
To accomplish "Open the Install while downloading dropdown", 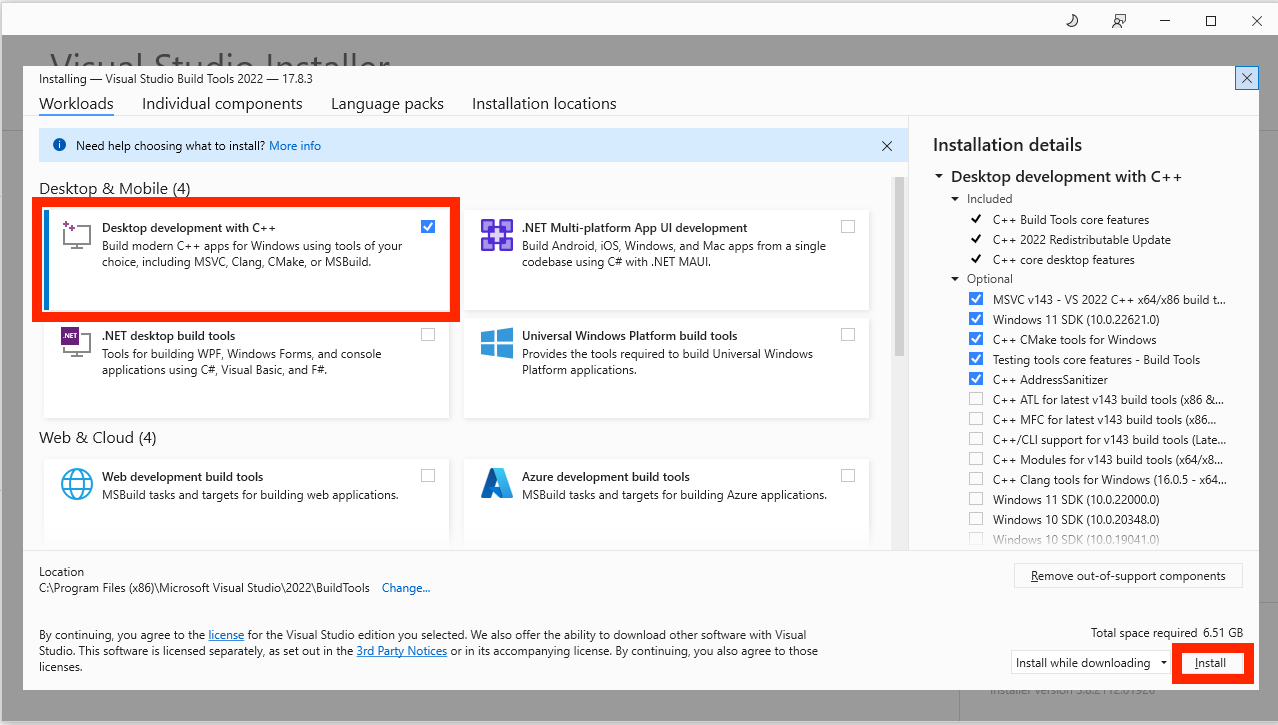I will [1091, 663].
